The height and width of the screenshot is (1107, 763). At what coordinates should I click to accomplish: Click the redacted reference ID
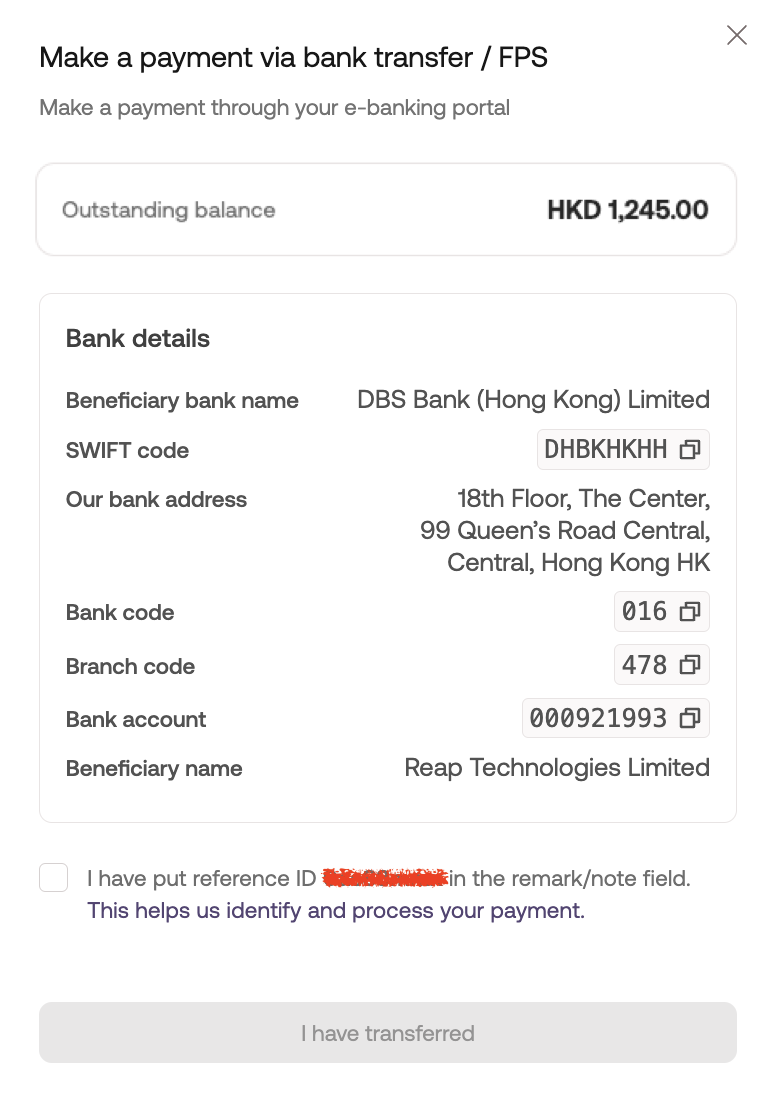tap(385, 879)
